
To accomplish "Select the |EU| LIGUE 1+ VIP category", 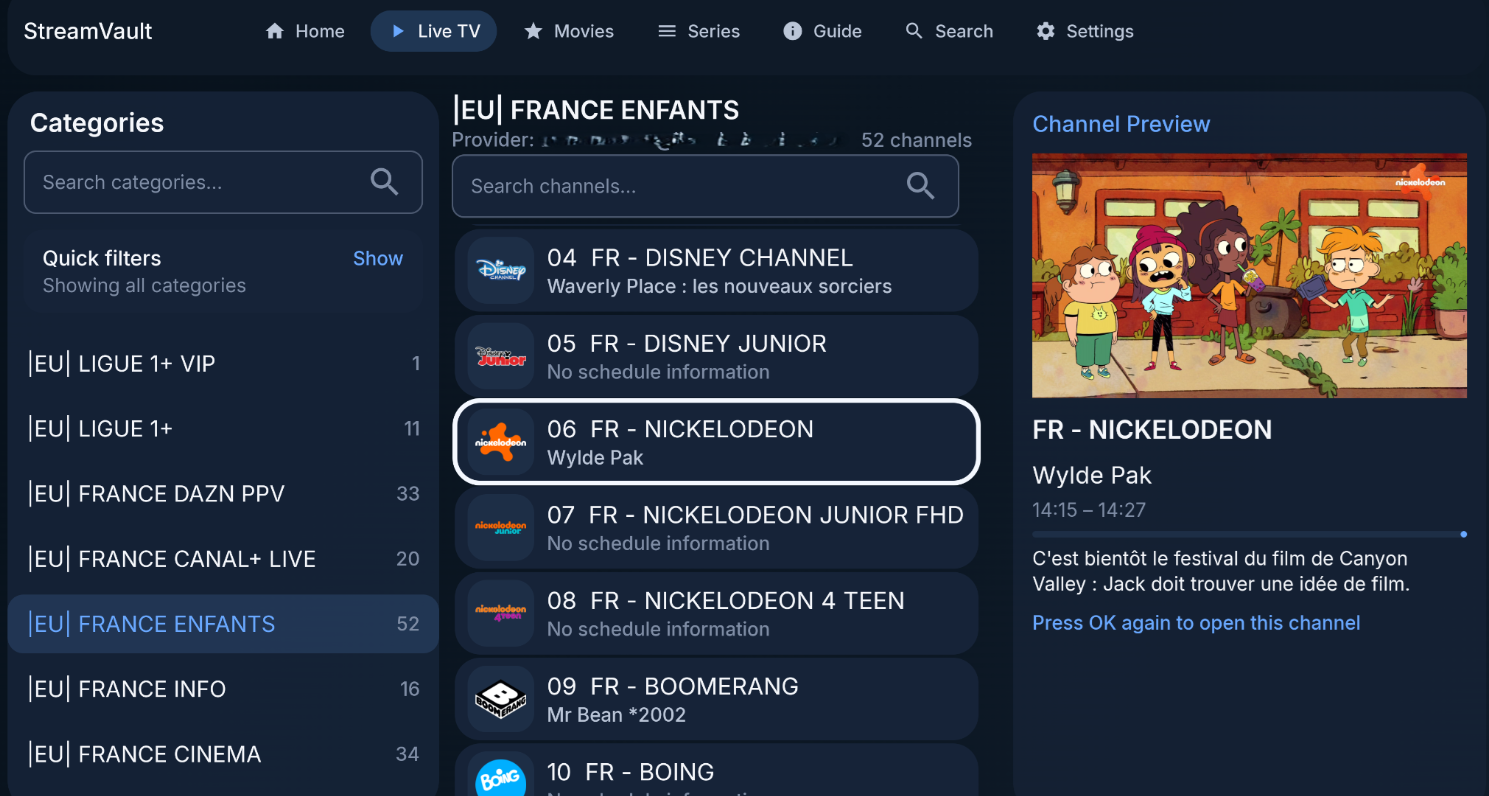I will tap(223, 364).
